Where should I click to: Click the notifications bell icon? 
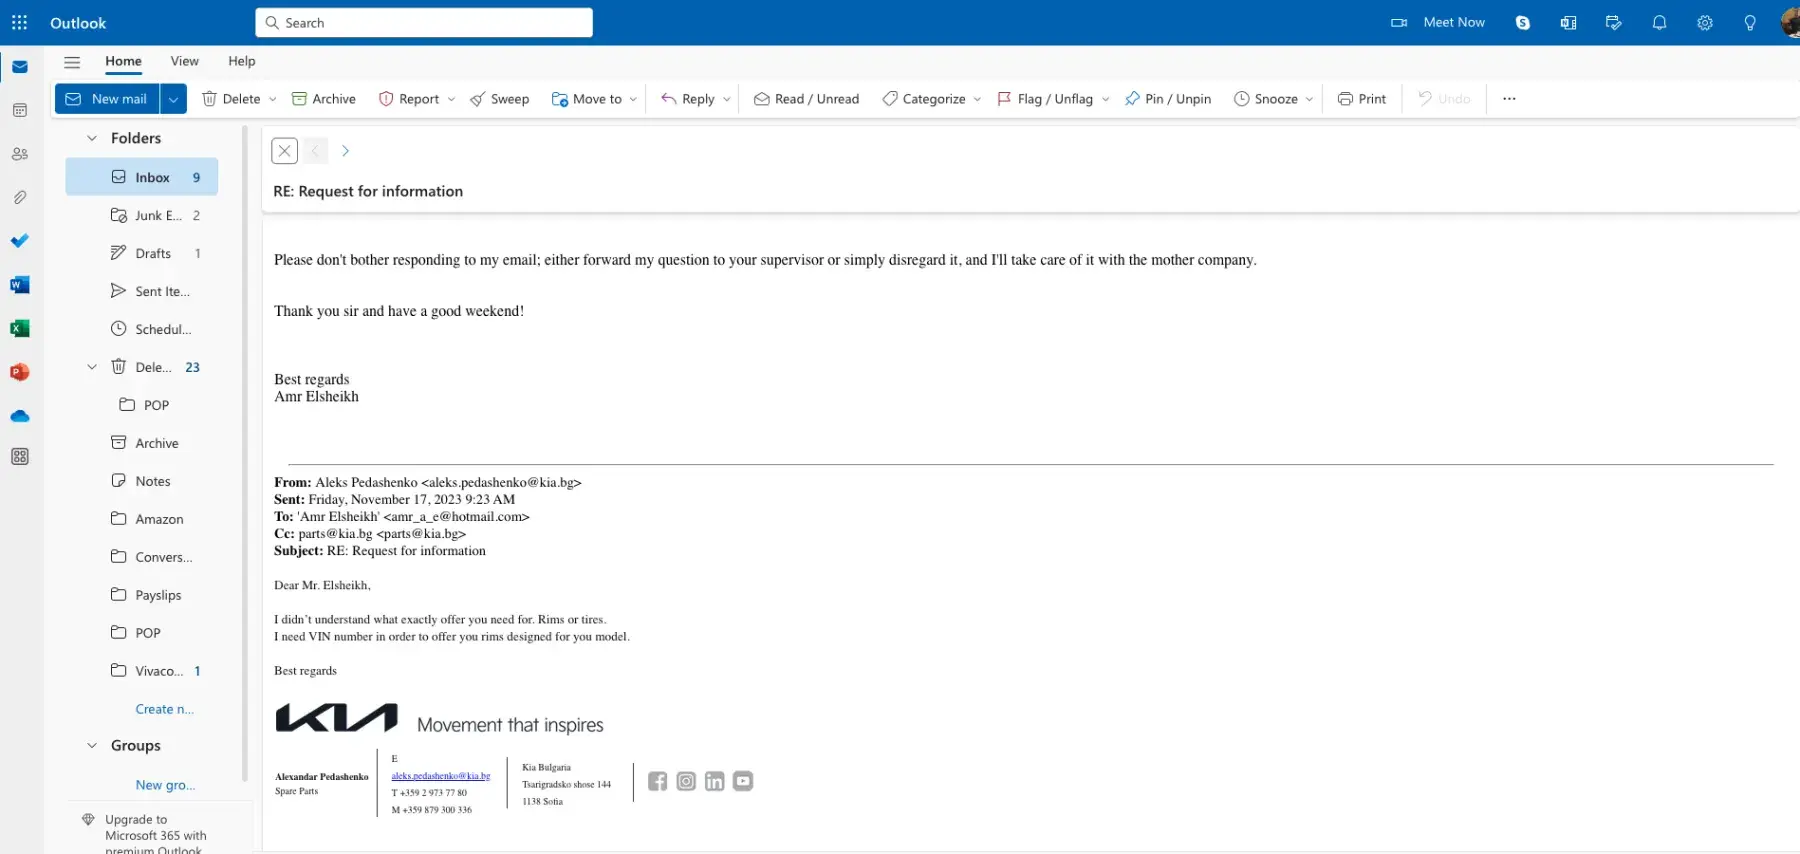coord(1659,23)
